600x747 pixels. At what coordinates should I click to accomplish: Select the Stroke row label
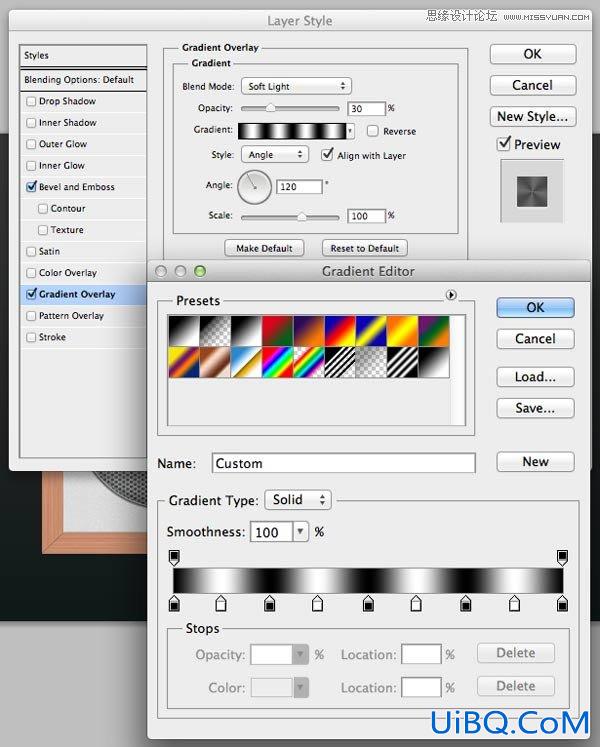coord(52,337)
